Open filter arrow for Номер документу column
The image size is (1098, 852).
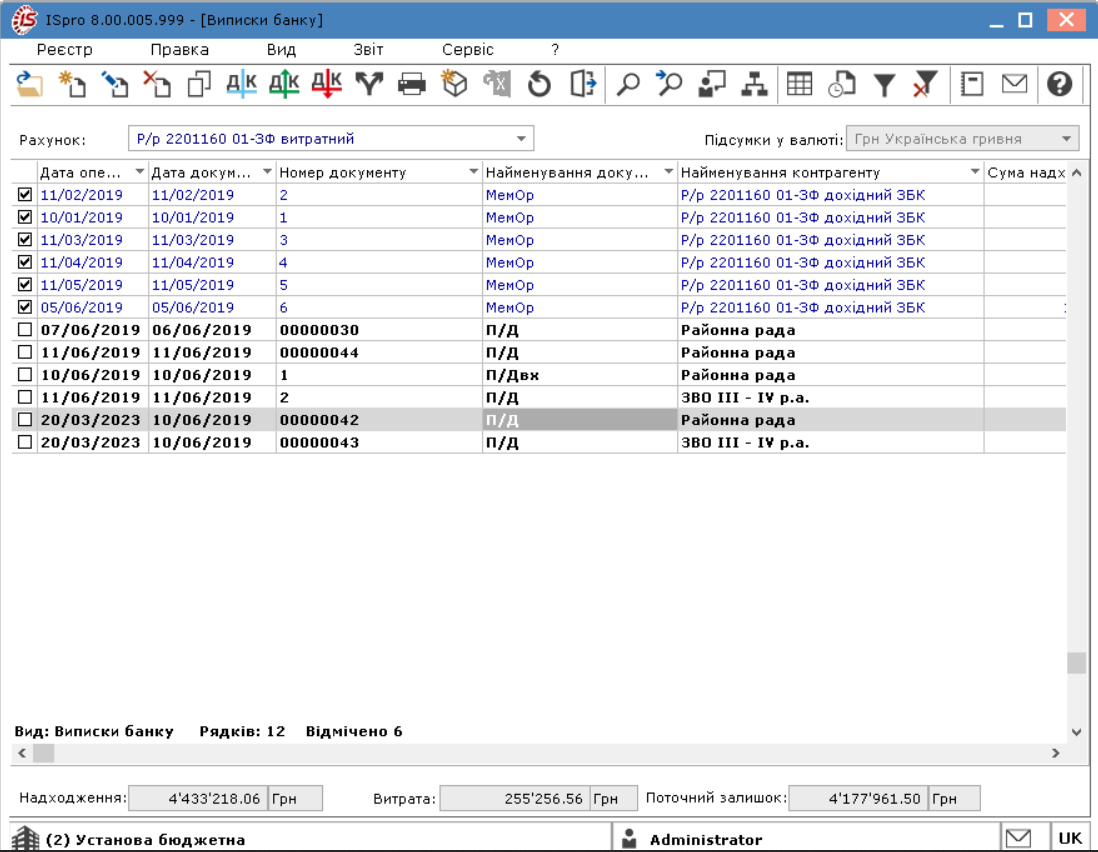[473, 172]
